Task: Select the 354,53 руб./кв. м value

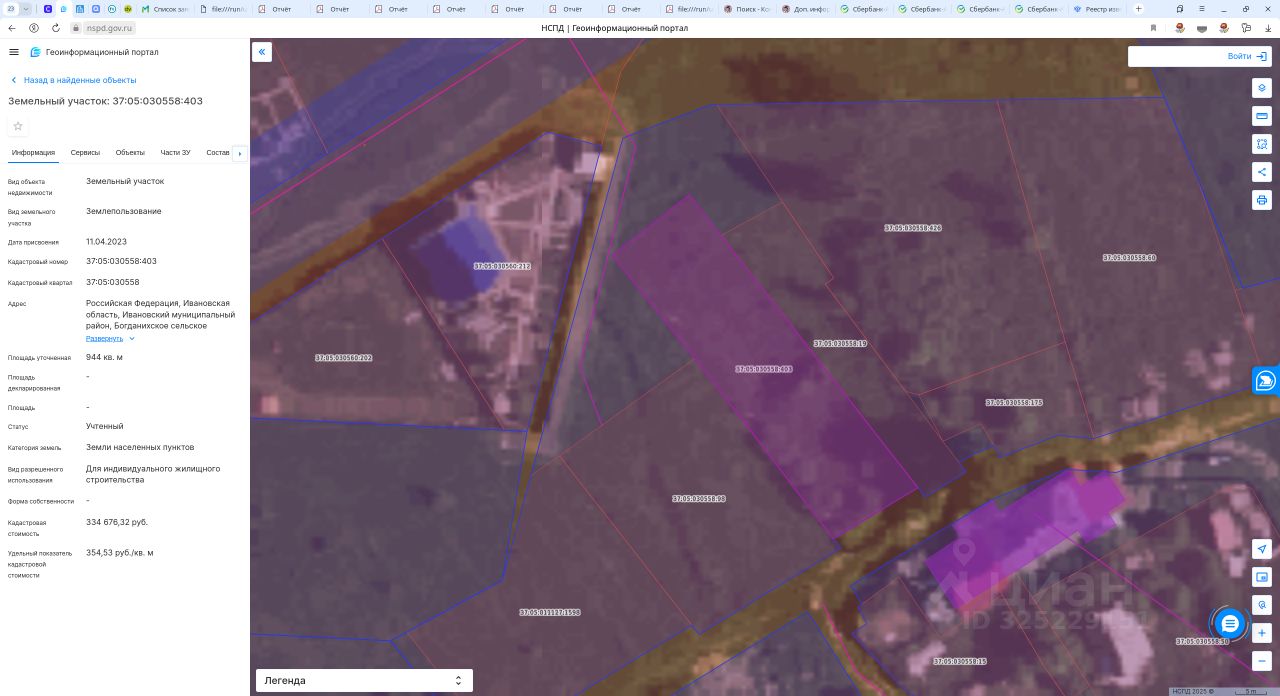Action: click(120, 552)
